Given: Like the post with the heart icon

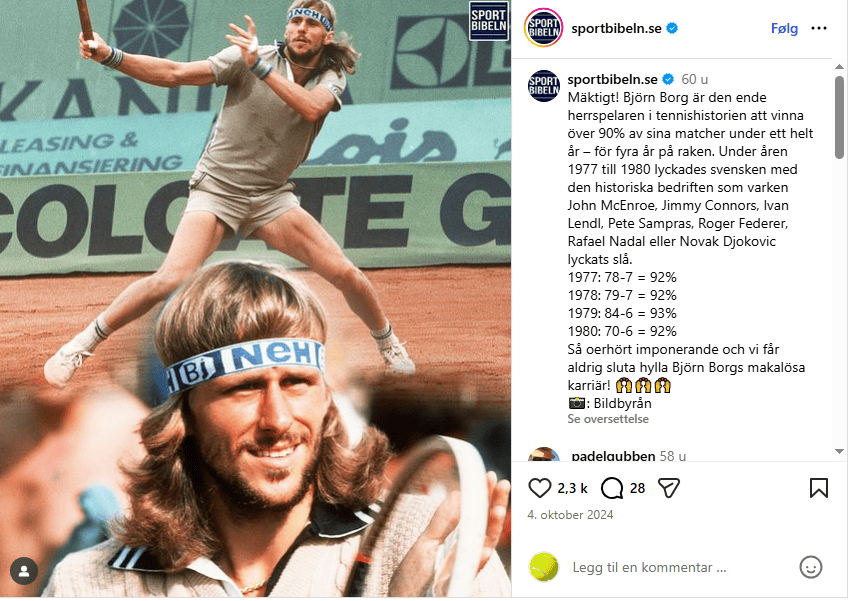Looking at the screenshot, I should [539, 488].
